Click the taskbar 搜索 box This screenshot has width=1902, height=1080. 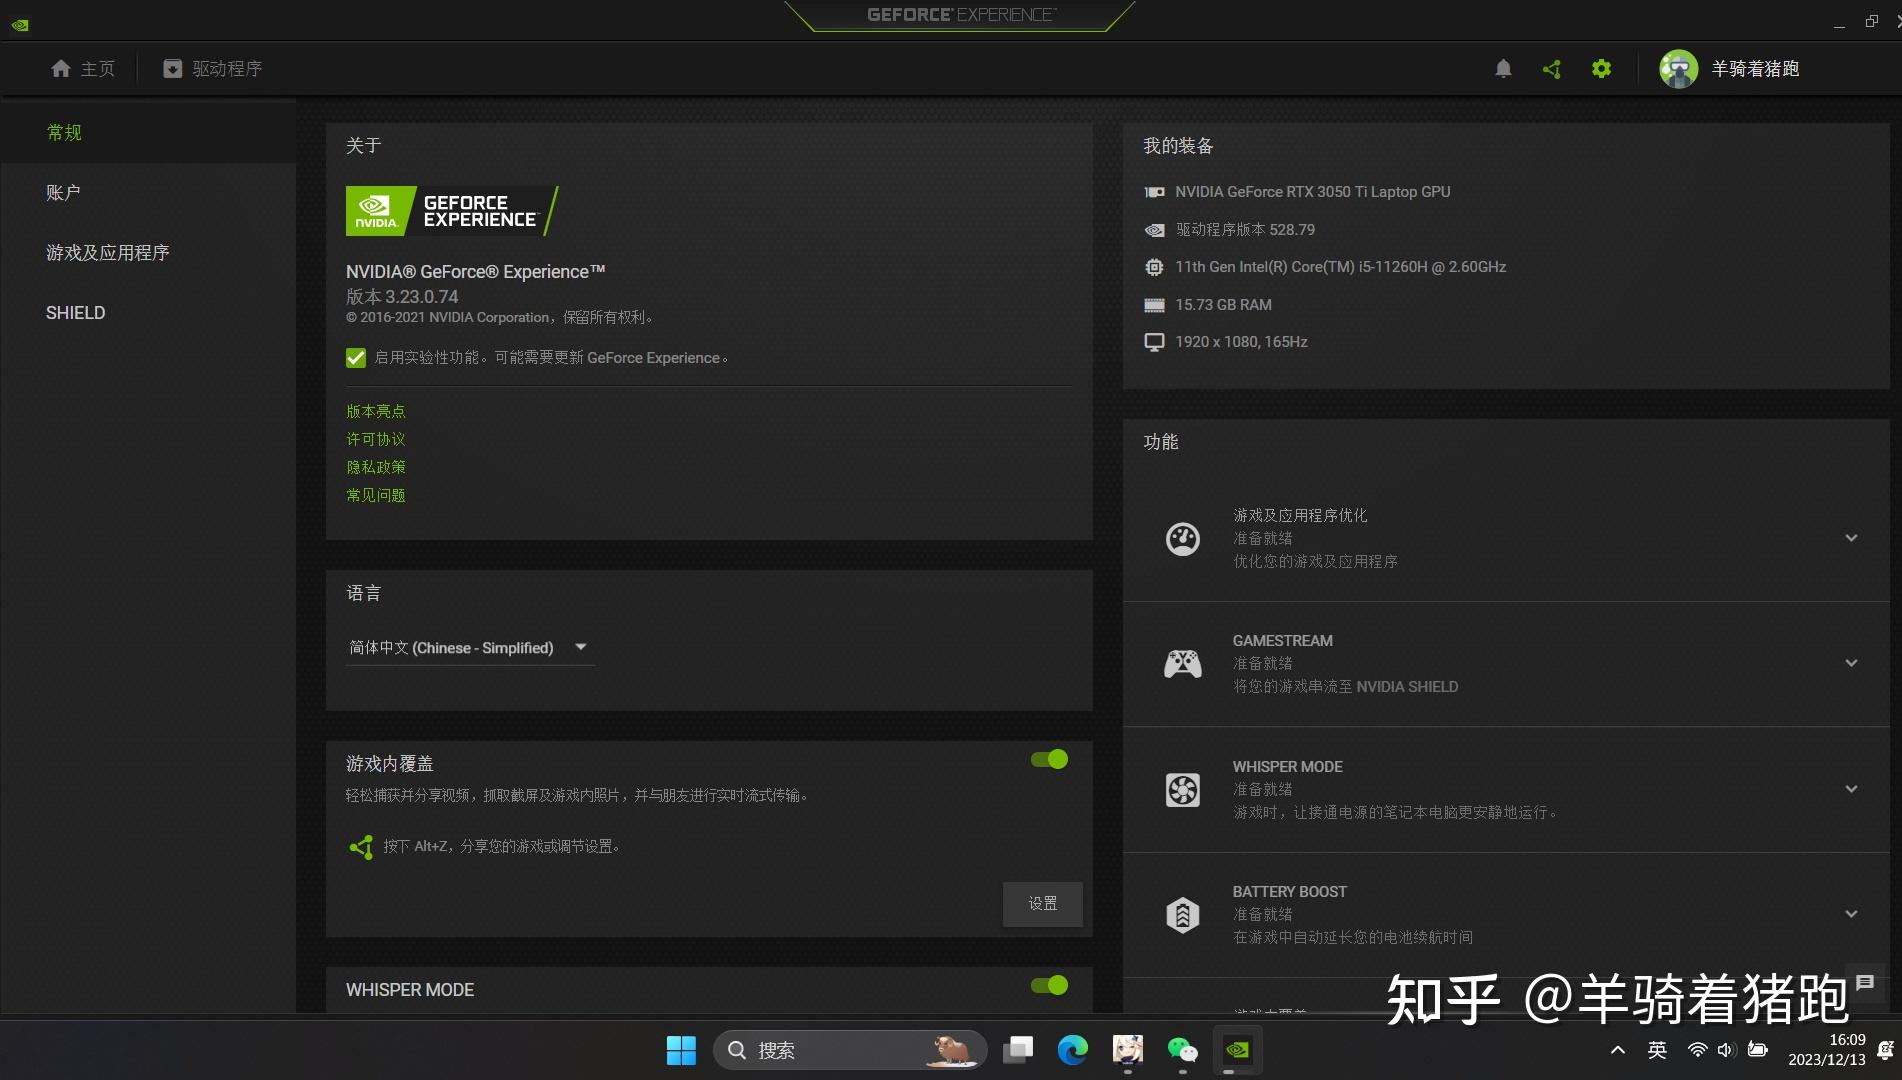[850, 1050]
